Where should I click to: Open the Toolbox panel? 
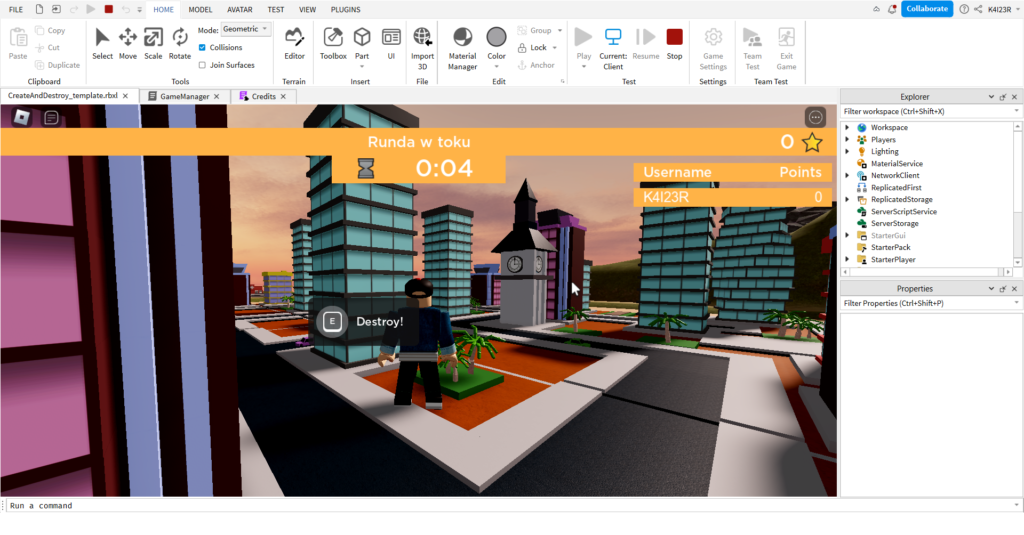[333, 44]
